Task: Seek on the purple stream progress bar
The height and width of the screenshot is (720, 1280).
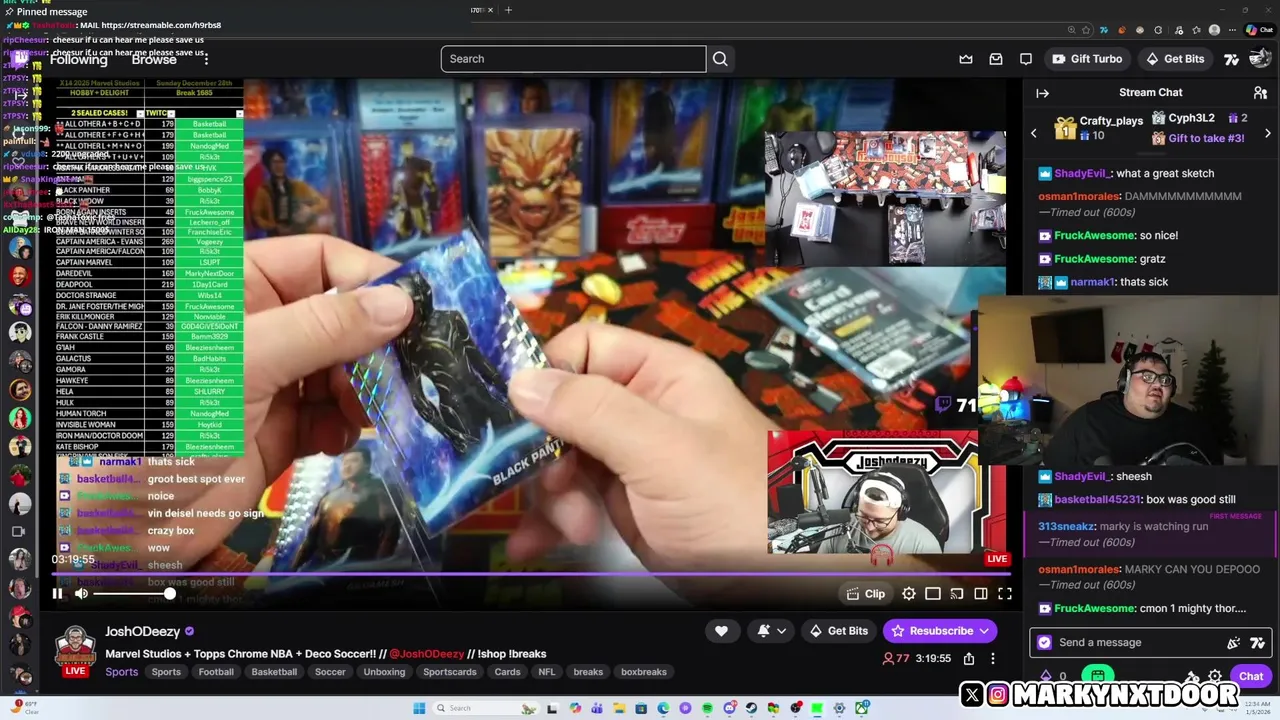Action: pyautogui.click(x=532, y=574)
